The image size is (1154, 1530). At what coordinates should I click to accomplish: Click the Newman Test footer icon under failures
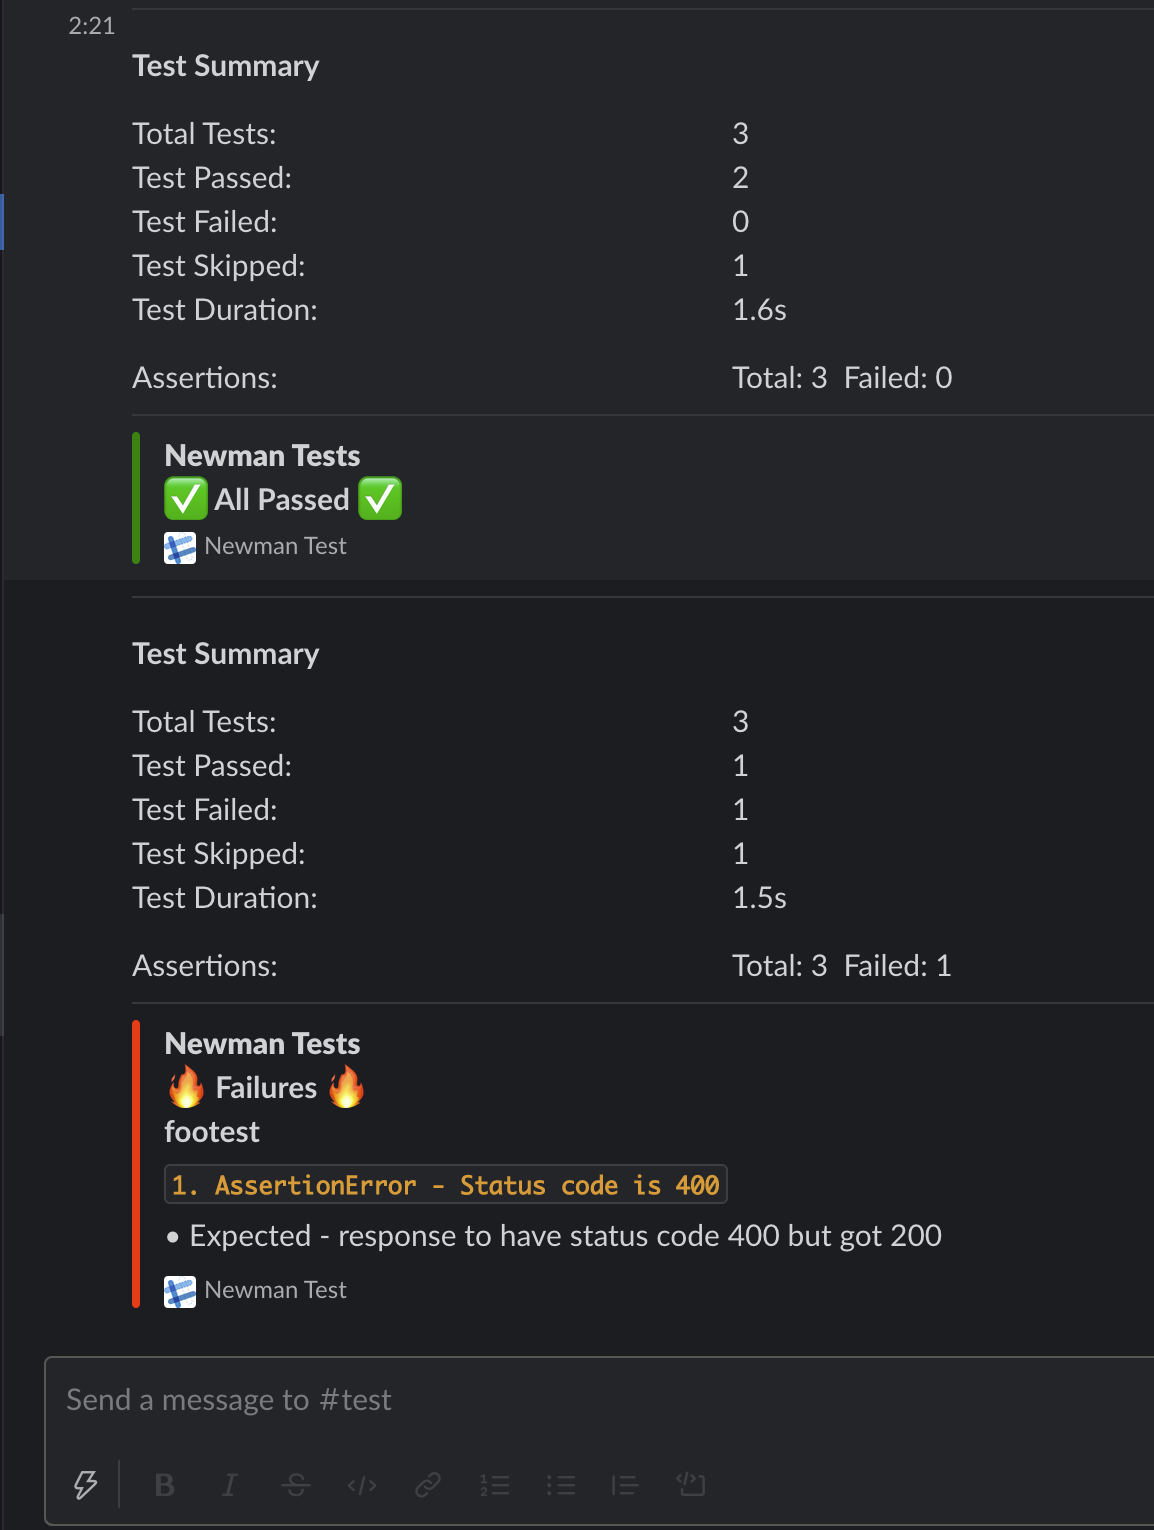[180, 1292]
